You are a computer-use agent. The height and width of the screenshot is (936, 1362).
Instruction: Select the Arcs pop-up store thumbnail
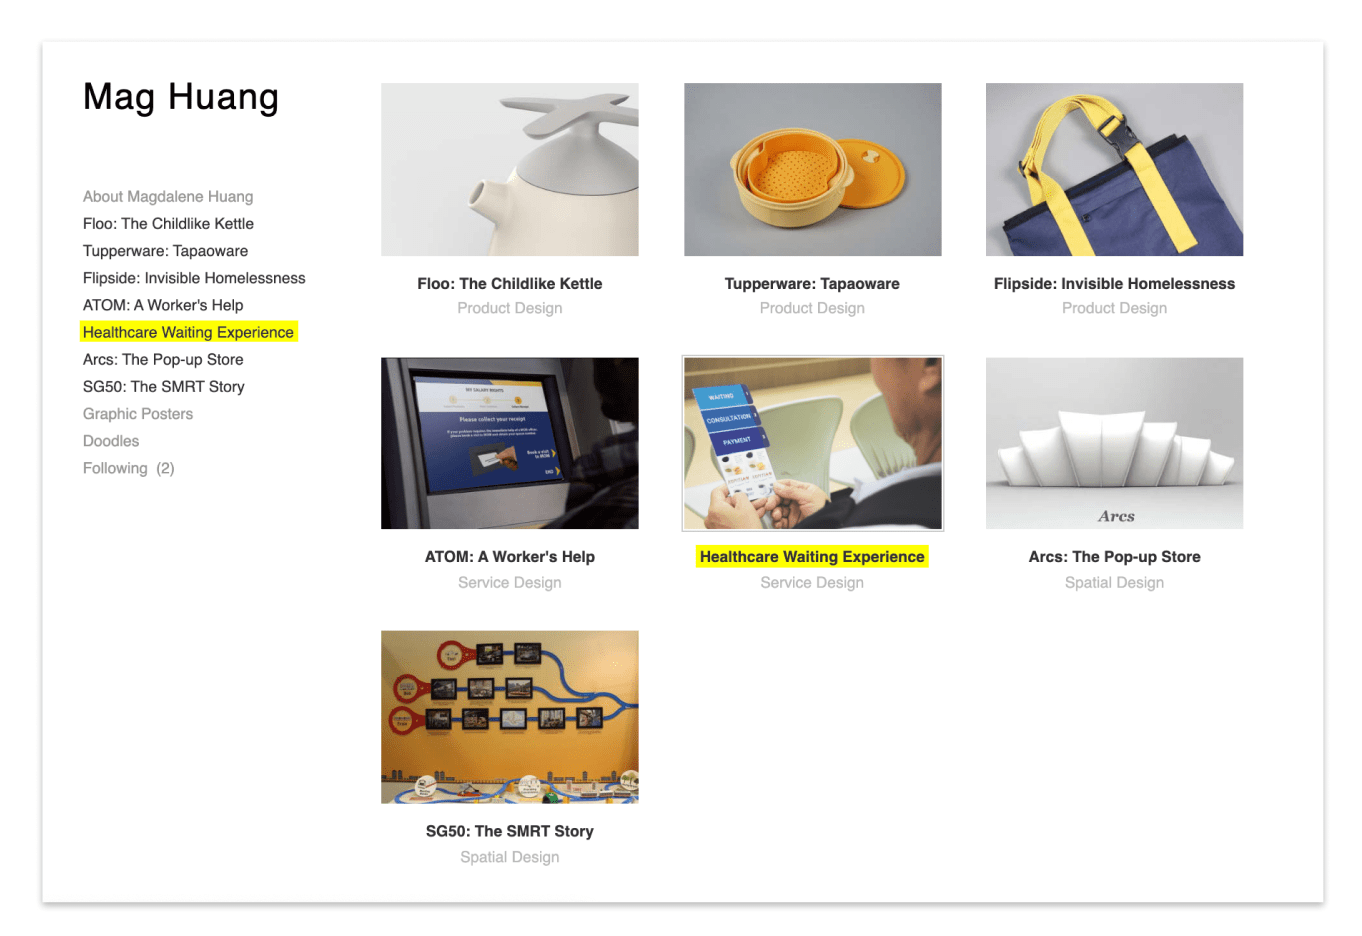[1114, 443]
